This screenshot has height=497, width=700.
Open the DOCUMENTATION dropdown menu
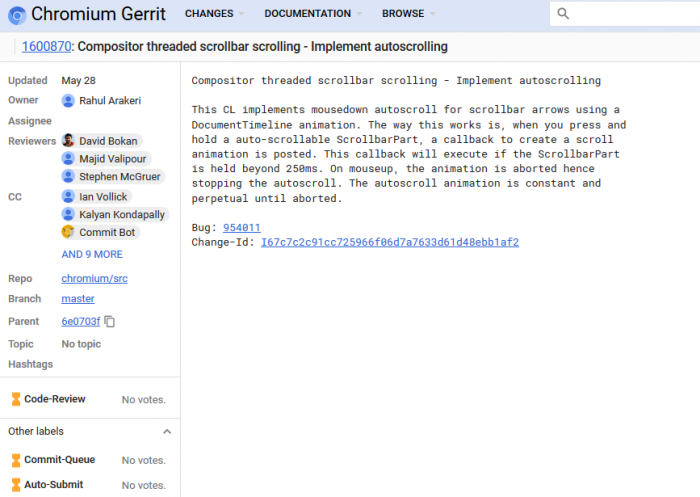pyautogui.click(x=313, y=14)
